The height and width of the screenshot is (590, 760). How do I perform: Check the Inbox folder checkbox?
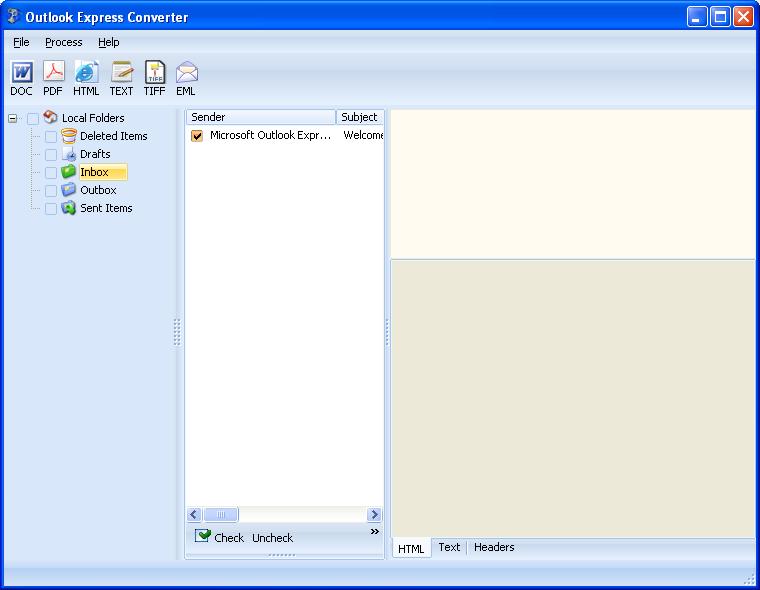pyautogui.click(x=51, y=173)
